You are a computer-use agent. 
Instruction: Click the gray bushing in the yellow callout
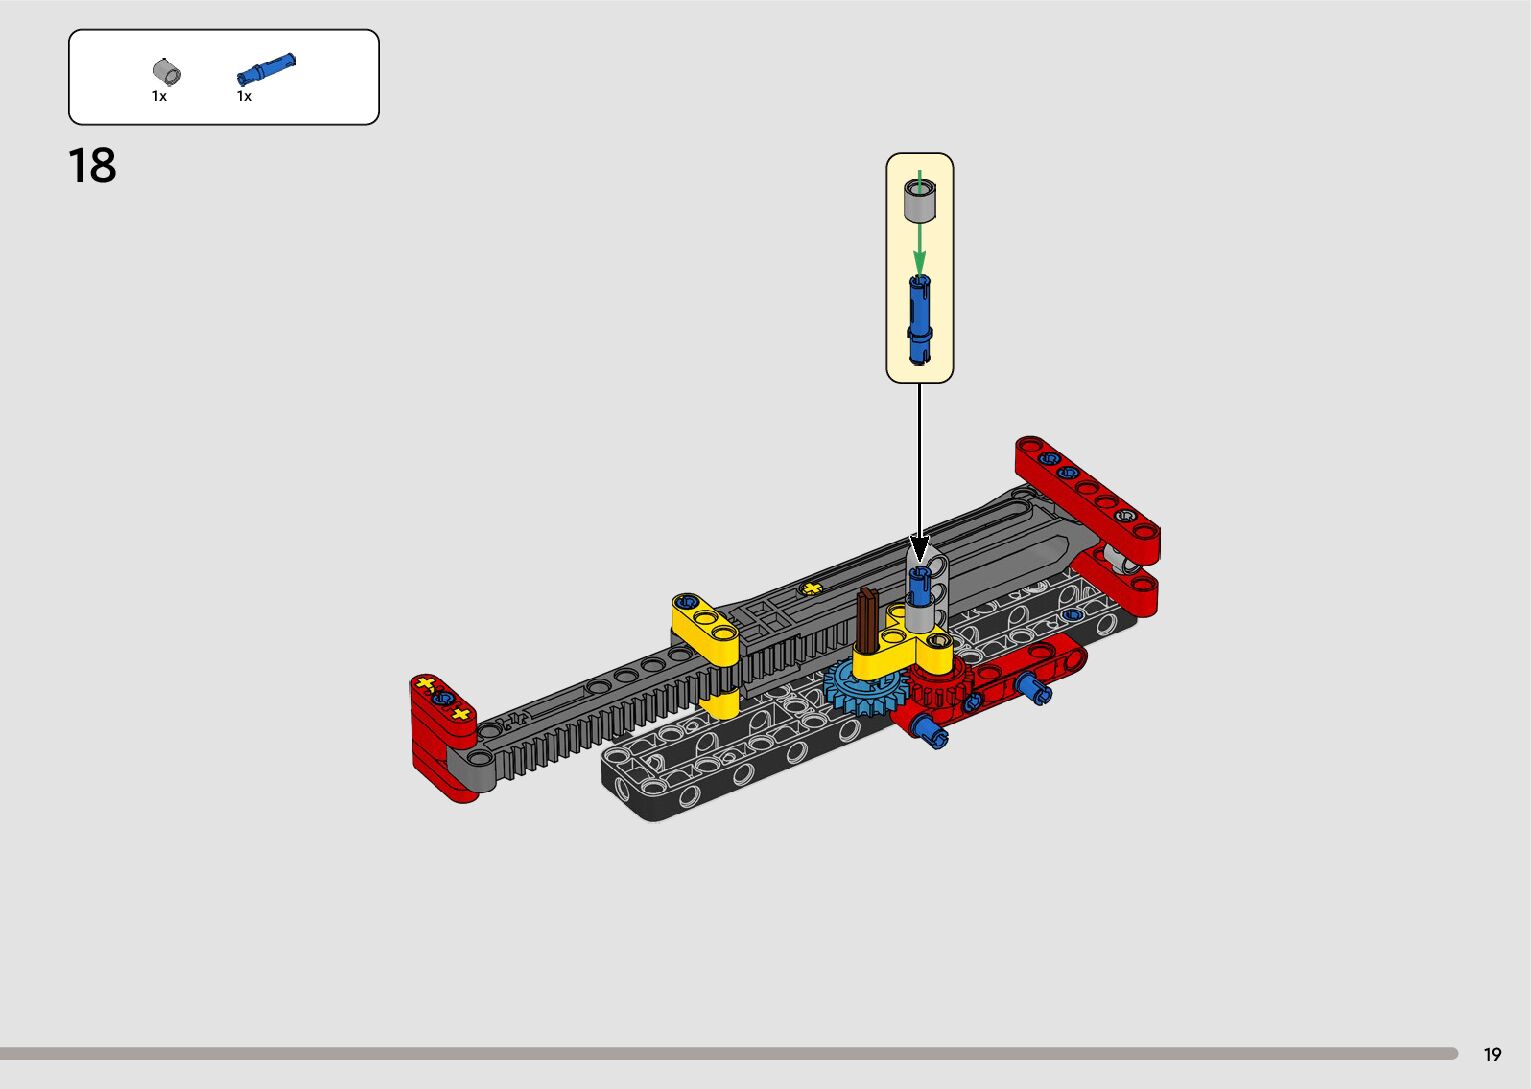919,200
